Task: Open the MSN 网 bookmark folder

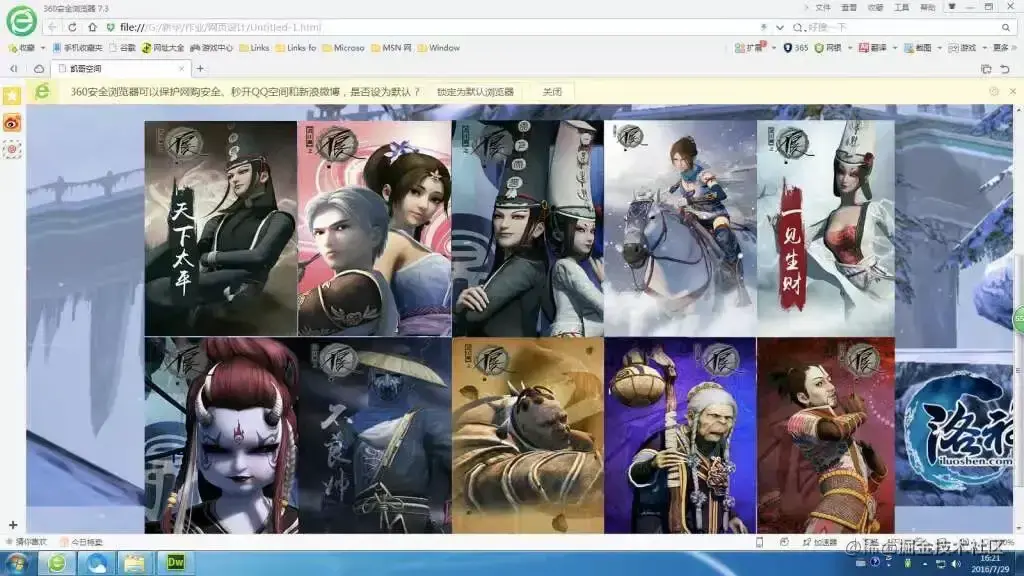Action: 391,48
